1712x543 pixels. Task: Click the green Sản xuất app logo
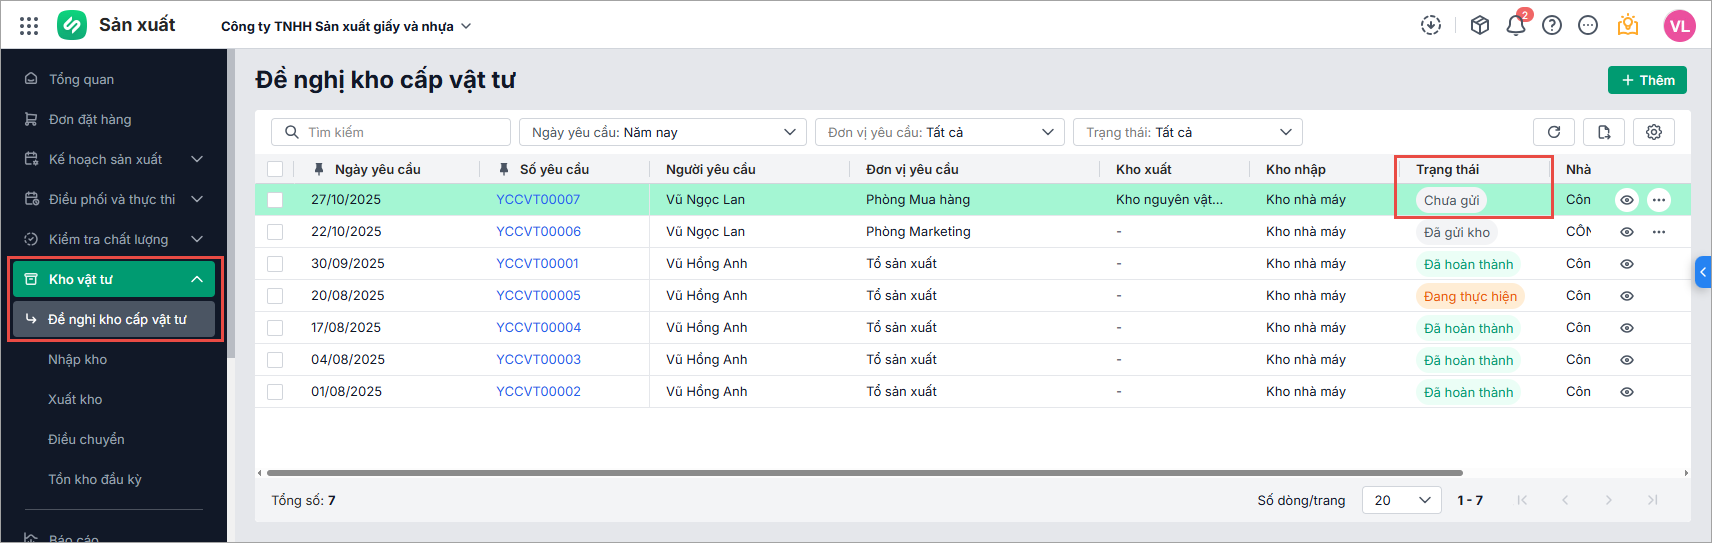pyautogui.click(x=72, y=25)
